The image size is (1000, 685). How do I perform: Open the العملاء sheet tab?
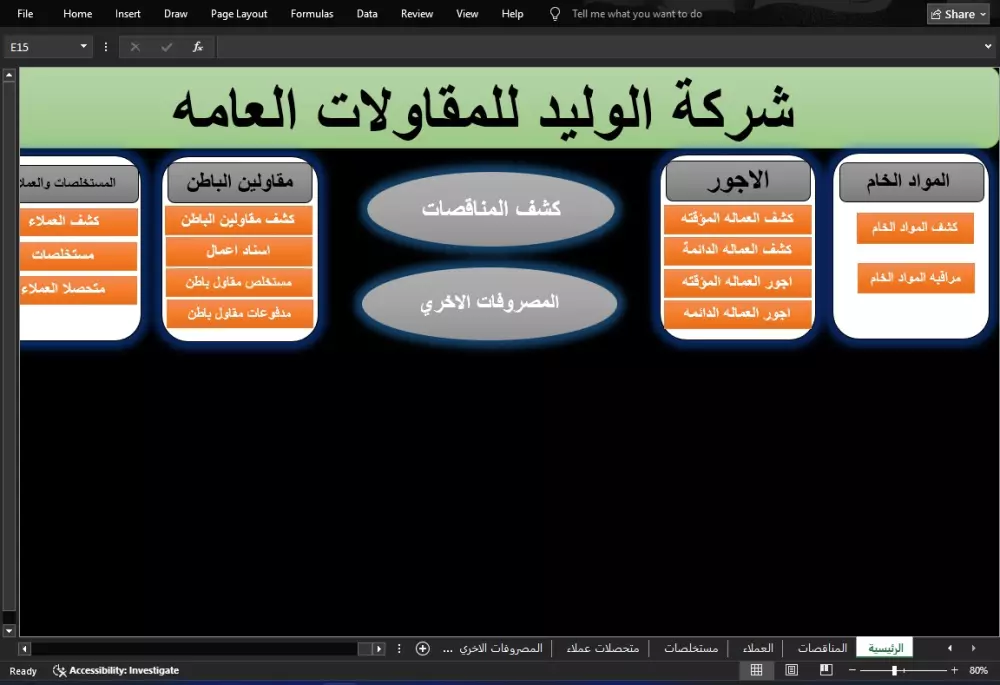tap(757, 648)
